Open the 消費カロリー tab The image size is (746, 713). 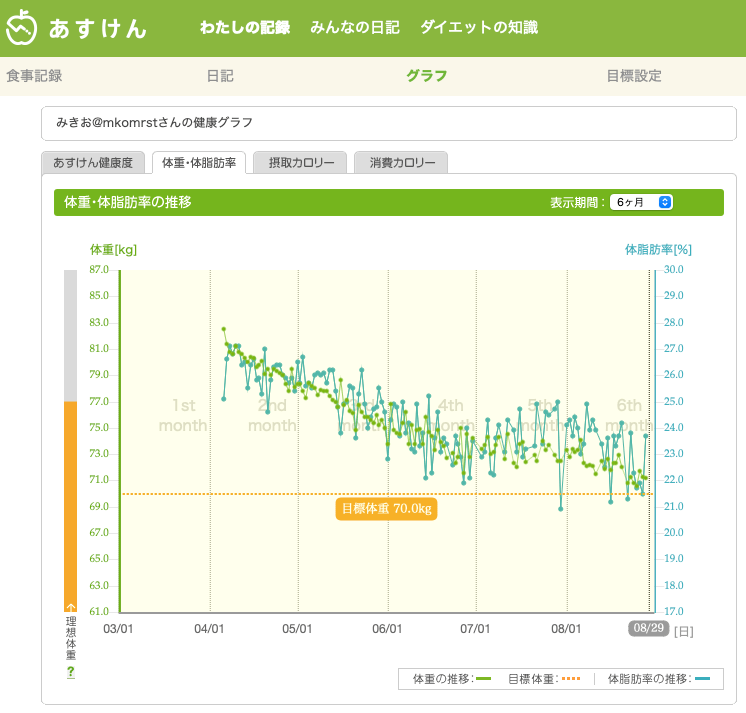[401, 163]
